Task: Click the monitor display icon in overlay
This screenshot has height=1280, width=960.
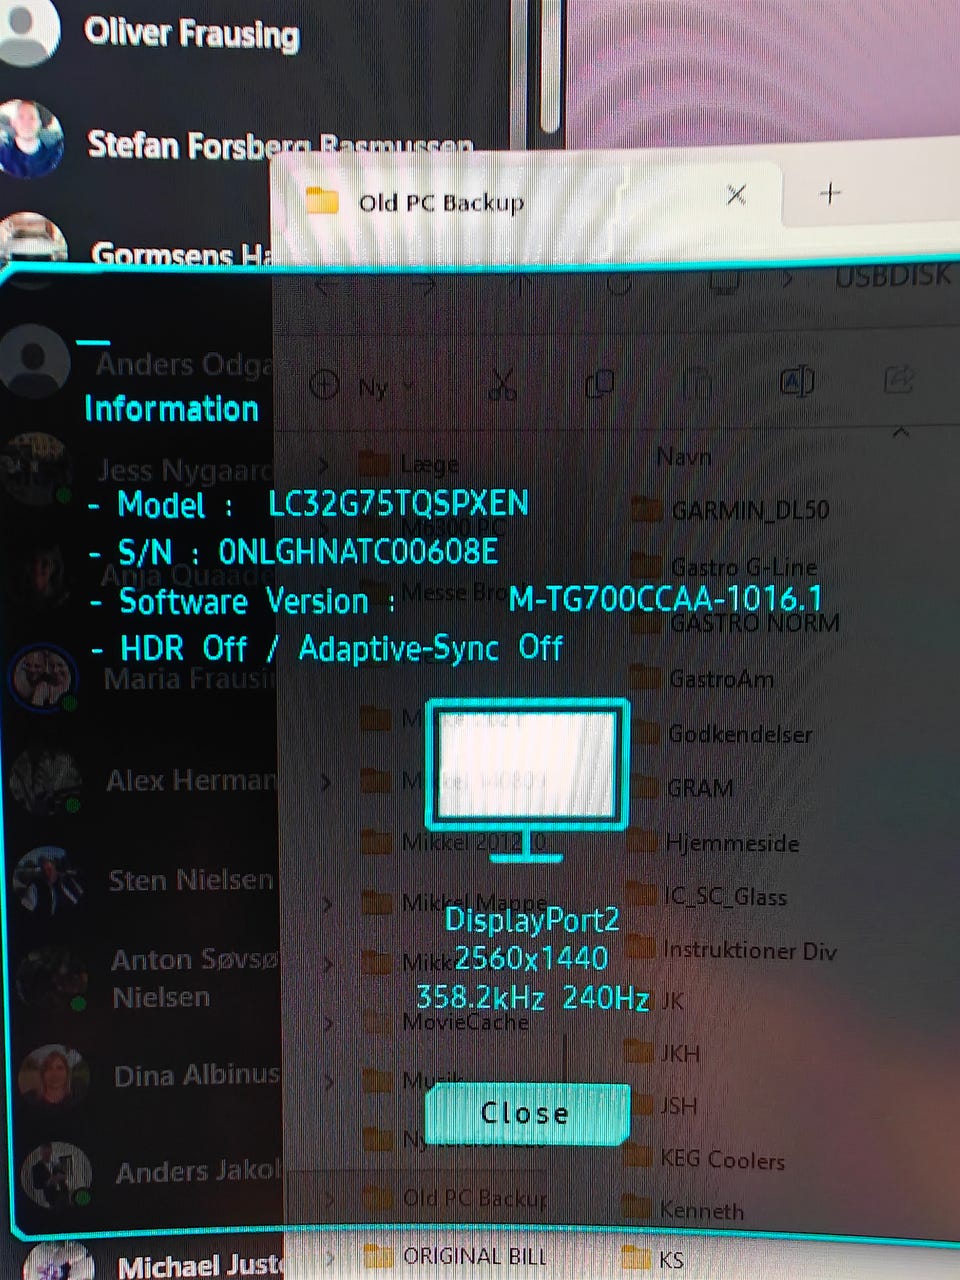Action: pos(526,779)
